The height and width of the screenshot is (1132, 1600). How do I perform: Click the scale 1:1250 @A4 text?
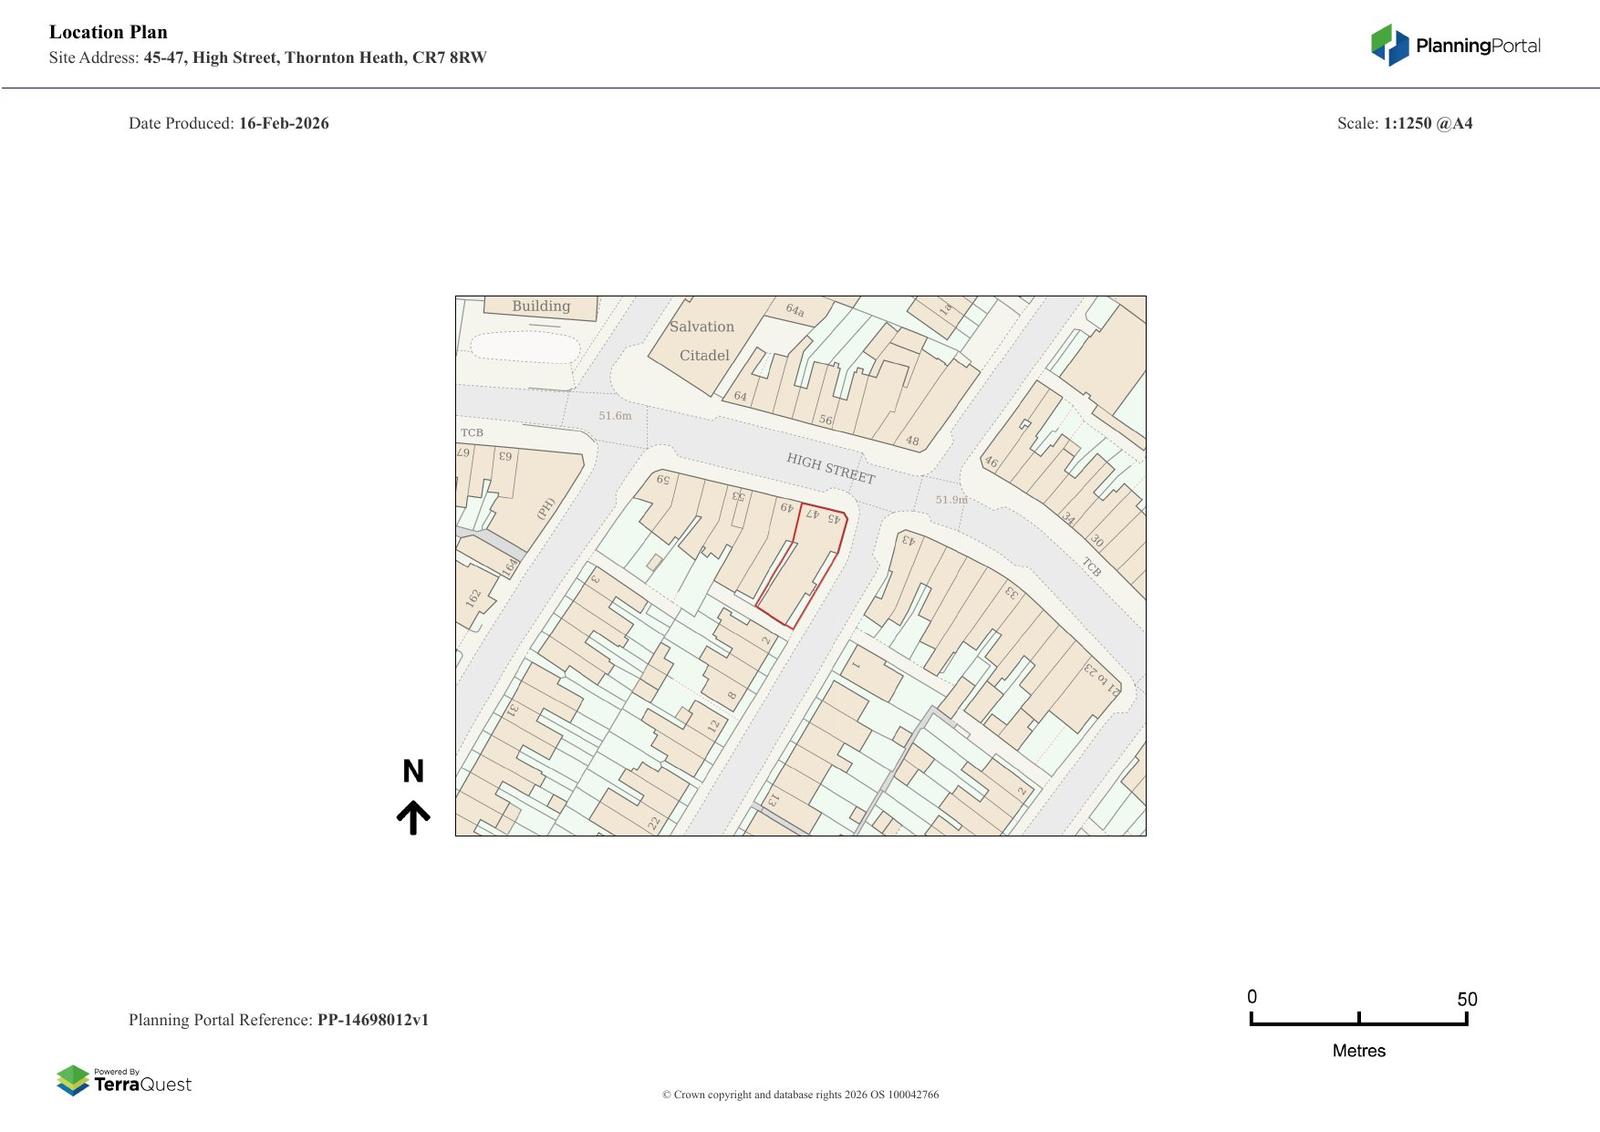[1427, 124]
